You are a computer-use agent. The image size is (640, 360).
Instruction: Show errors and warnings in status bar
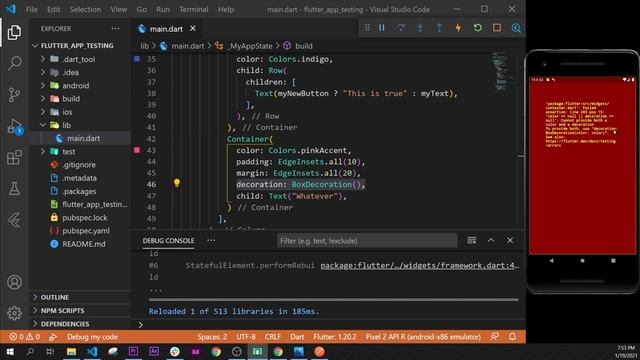click(24, 337)
